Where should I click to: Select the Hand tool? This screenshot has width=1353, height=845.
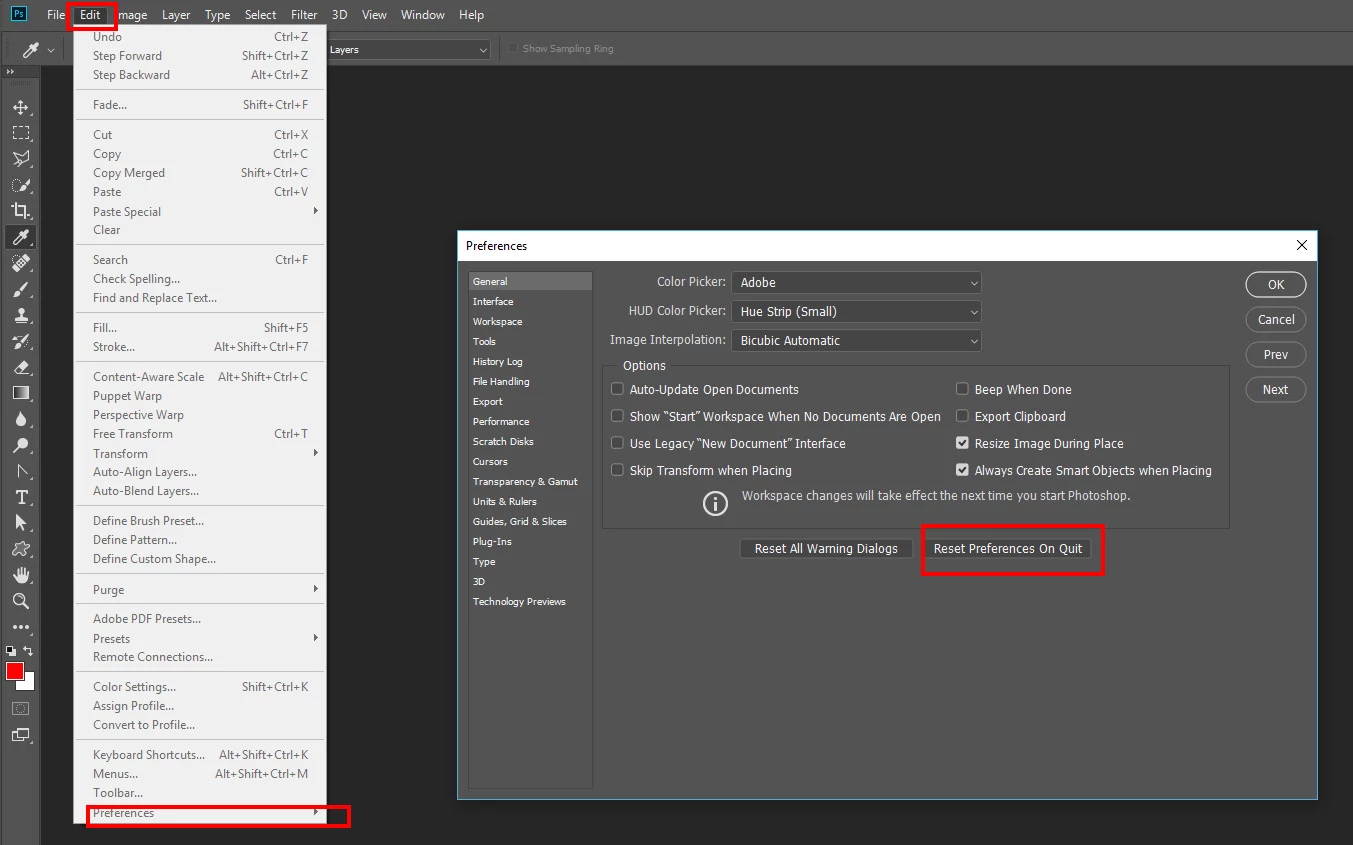click(20, 575)
